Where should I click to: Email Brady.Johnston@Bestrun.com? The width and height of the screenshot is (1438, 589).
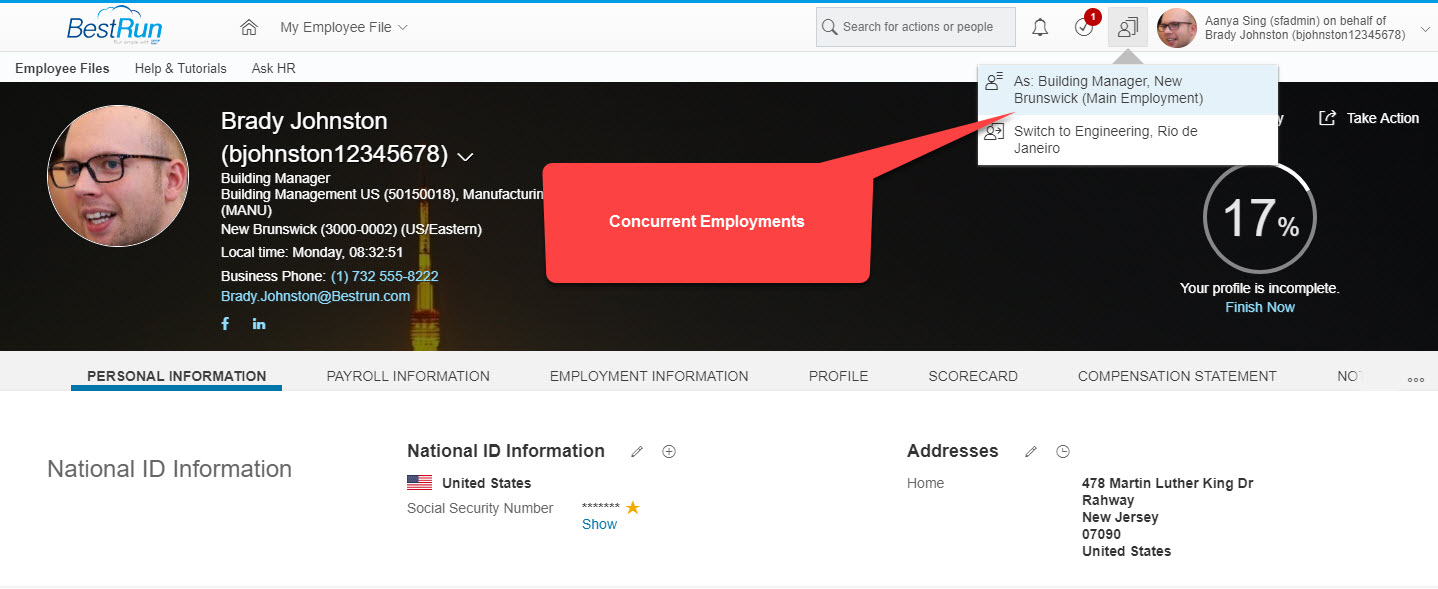(315, 296)
